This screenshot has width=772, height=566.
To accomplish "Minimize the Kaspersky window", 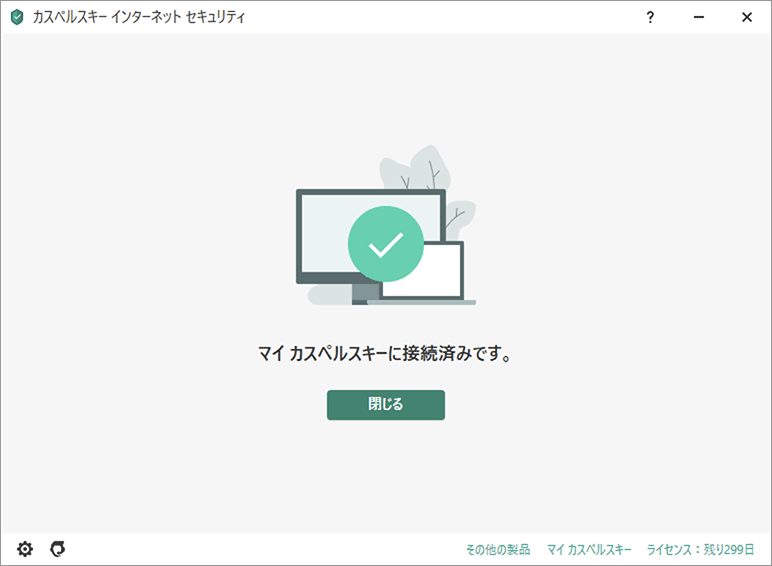I will tap(699, 17).
